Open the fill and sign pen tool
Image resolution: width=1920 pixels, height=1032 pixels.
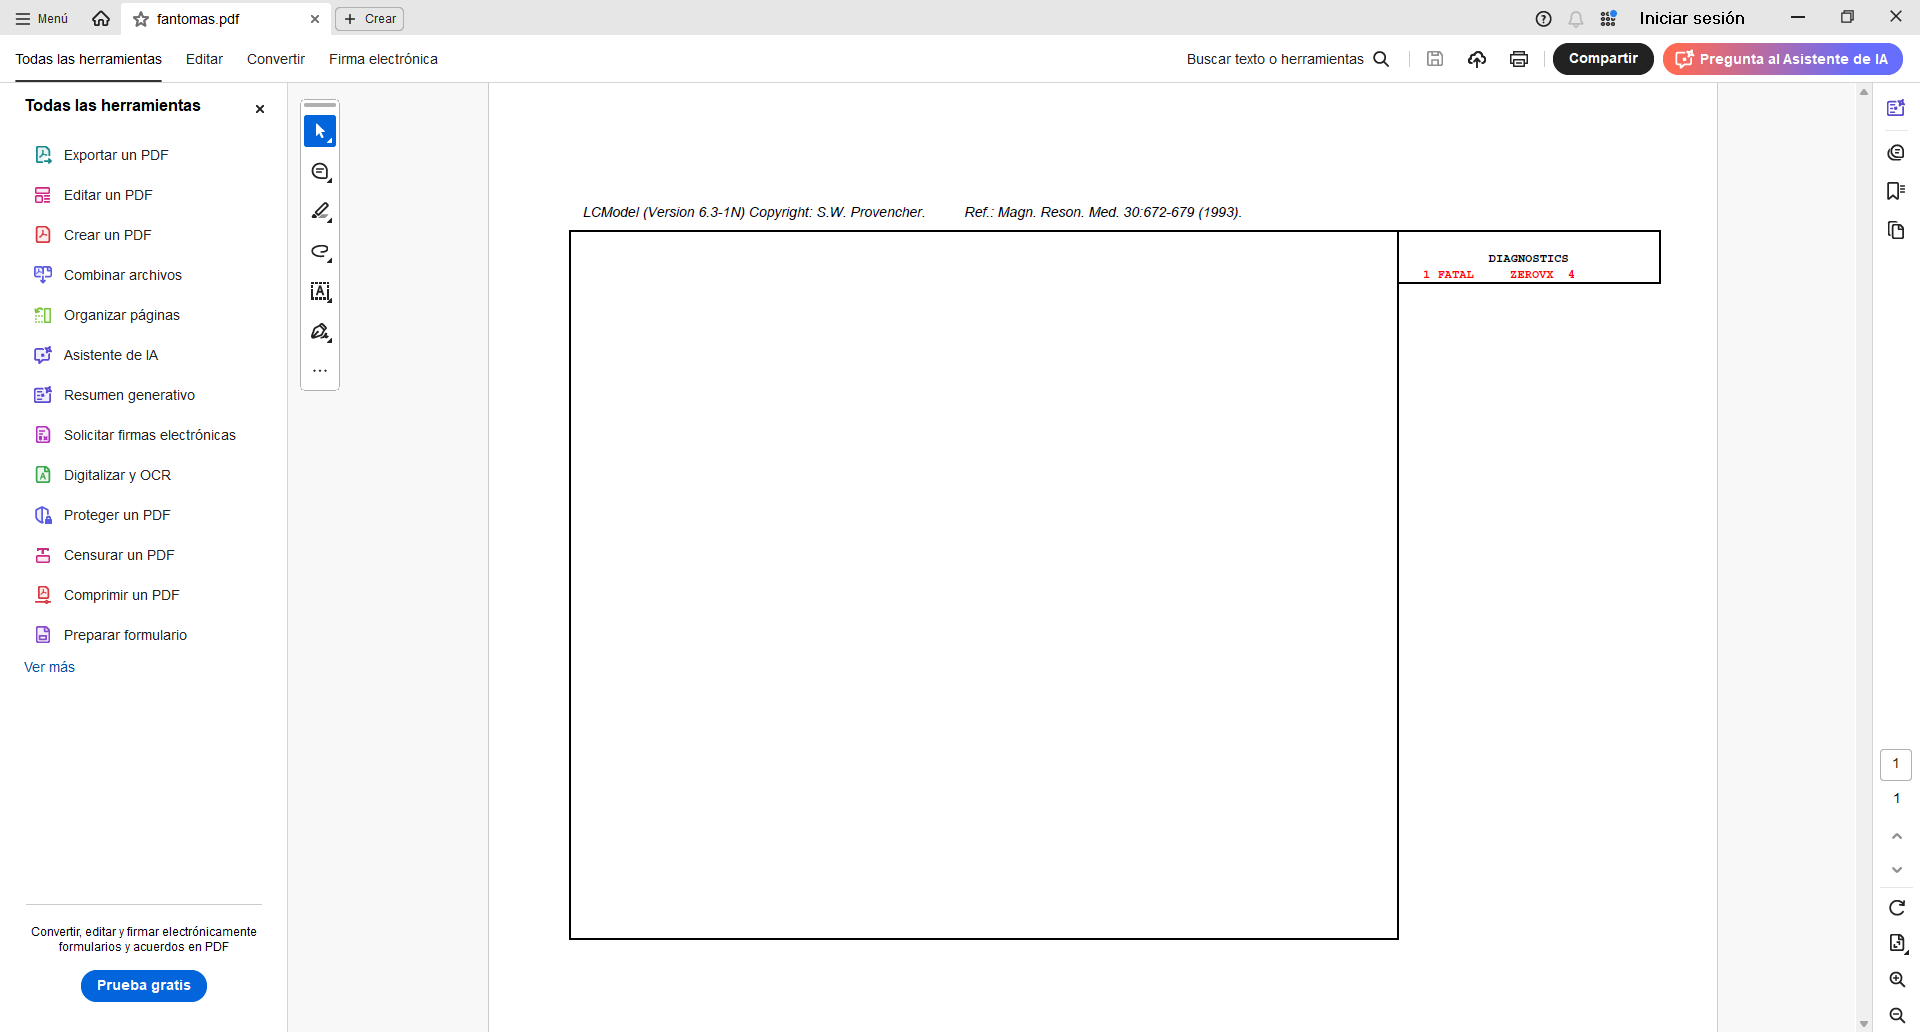(x=320, y=332)
